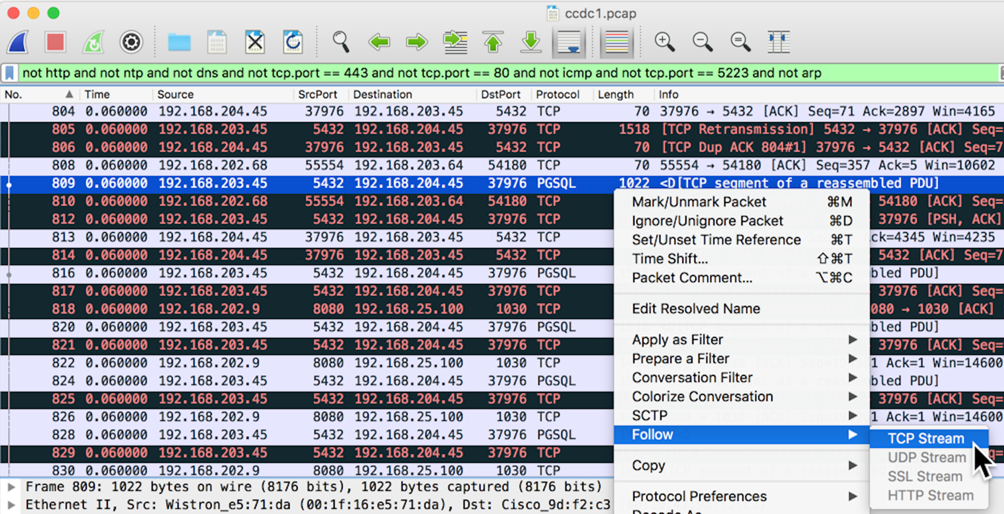This screenshot has height=514, width=1004.
Task: Click resize columns toolbar icon
Action: (x=779, y=42)
